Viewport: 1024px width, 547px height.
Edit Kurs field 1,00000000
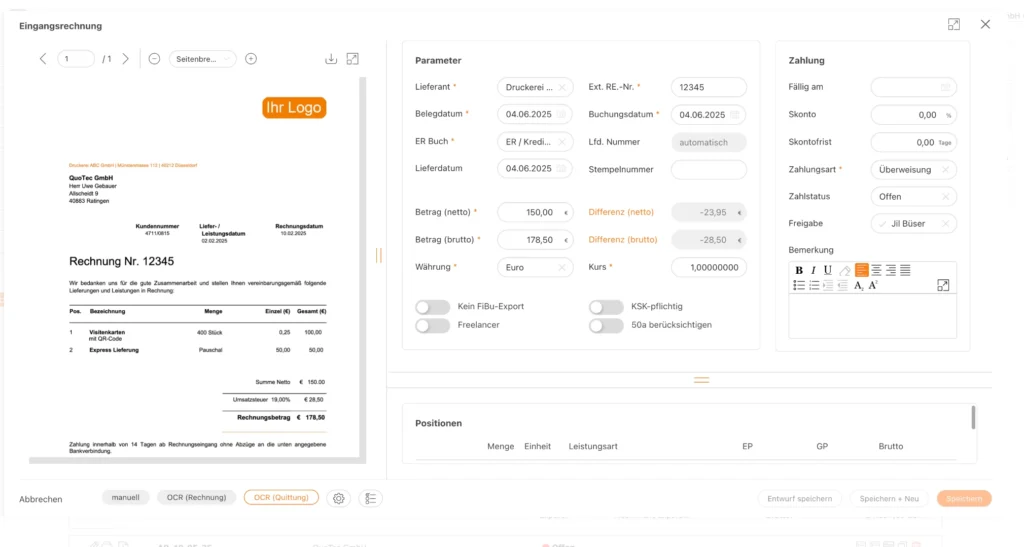click(709, 268)
